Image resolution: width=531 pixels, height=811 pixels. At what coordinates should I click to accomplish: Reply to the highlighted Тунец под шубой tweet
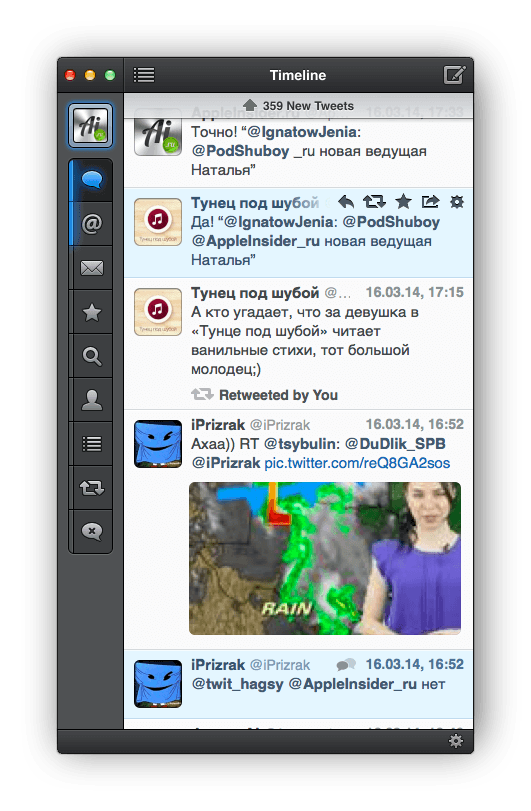(346, 202)
